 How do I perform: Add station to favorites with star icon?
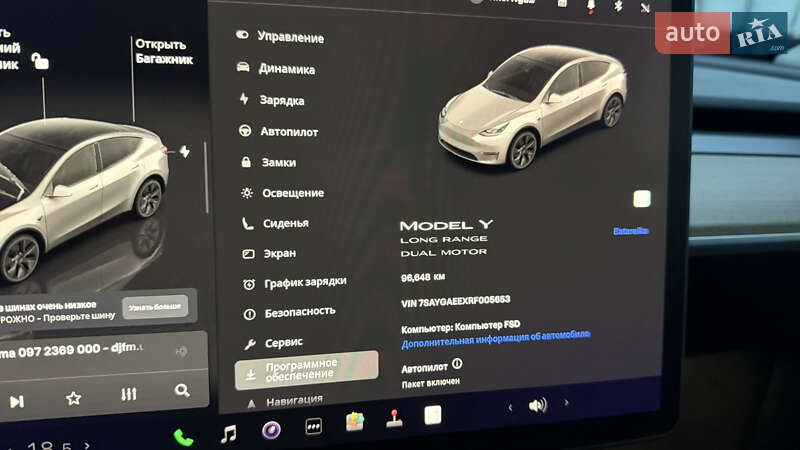tap(73, 398)
